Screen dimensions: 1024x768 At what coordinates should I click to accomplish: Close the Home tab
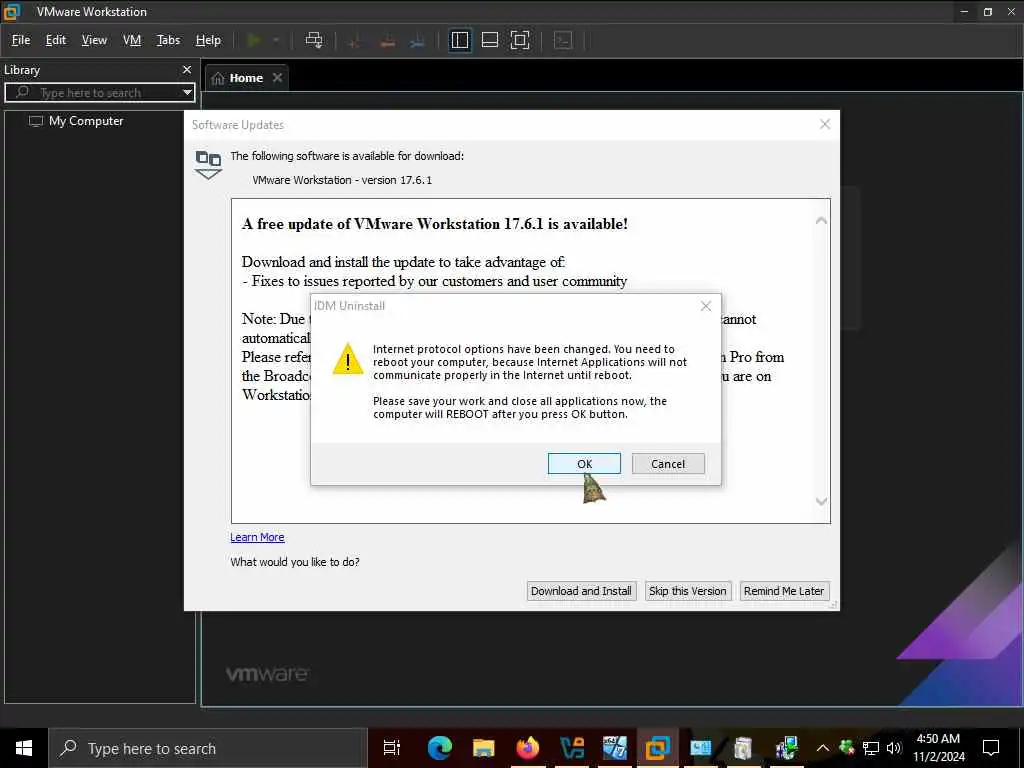[278, 77]
